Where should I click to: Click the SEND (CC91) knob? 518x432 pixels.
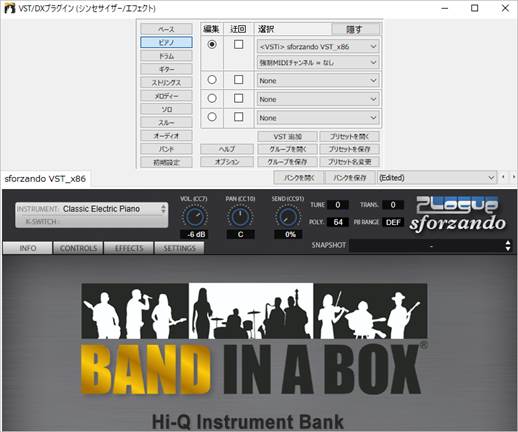[287, 217]
